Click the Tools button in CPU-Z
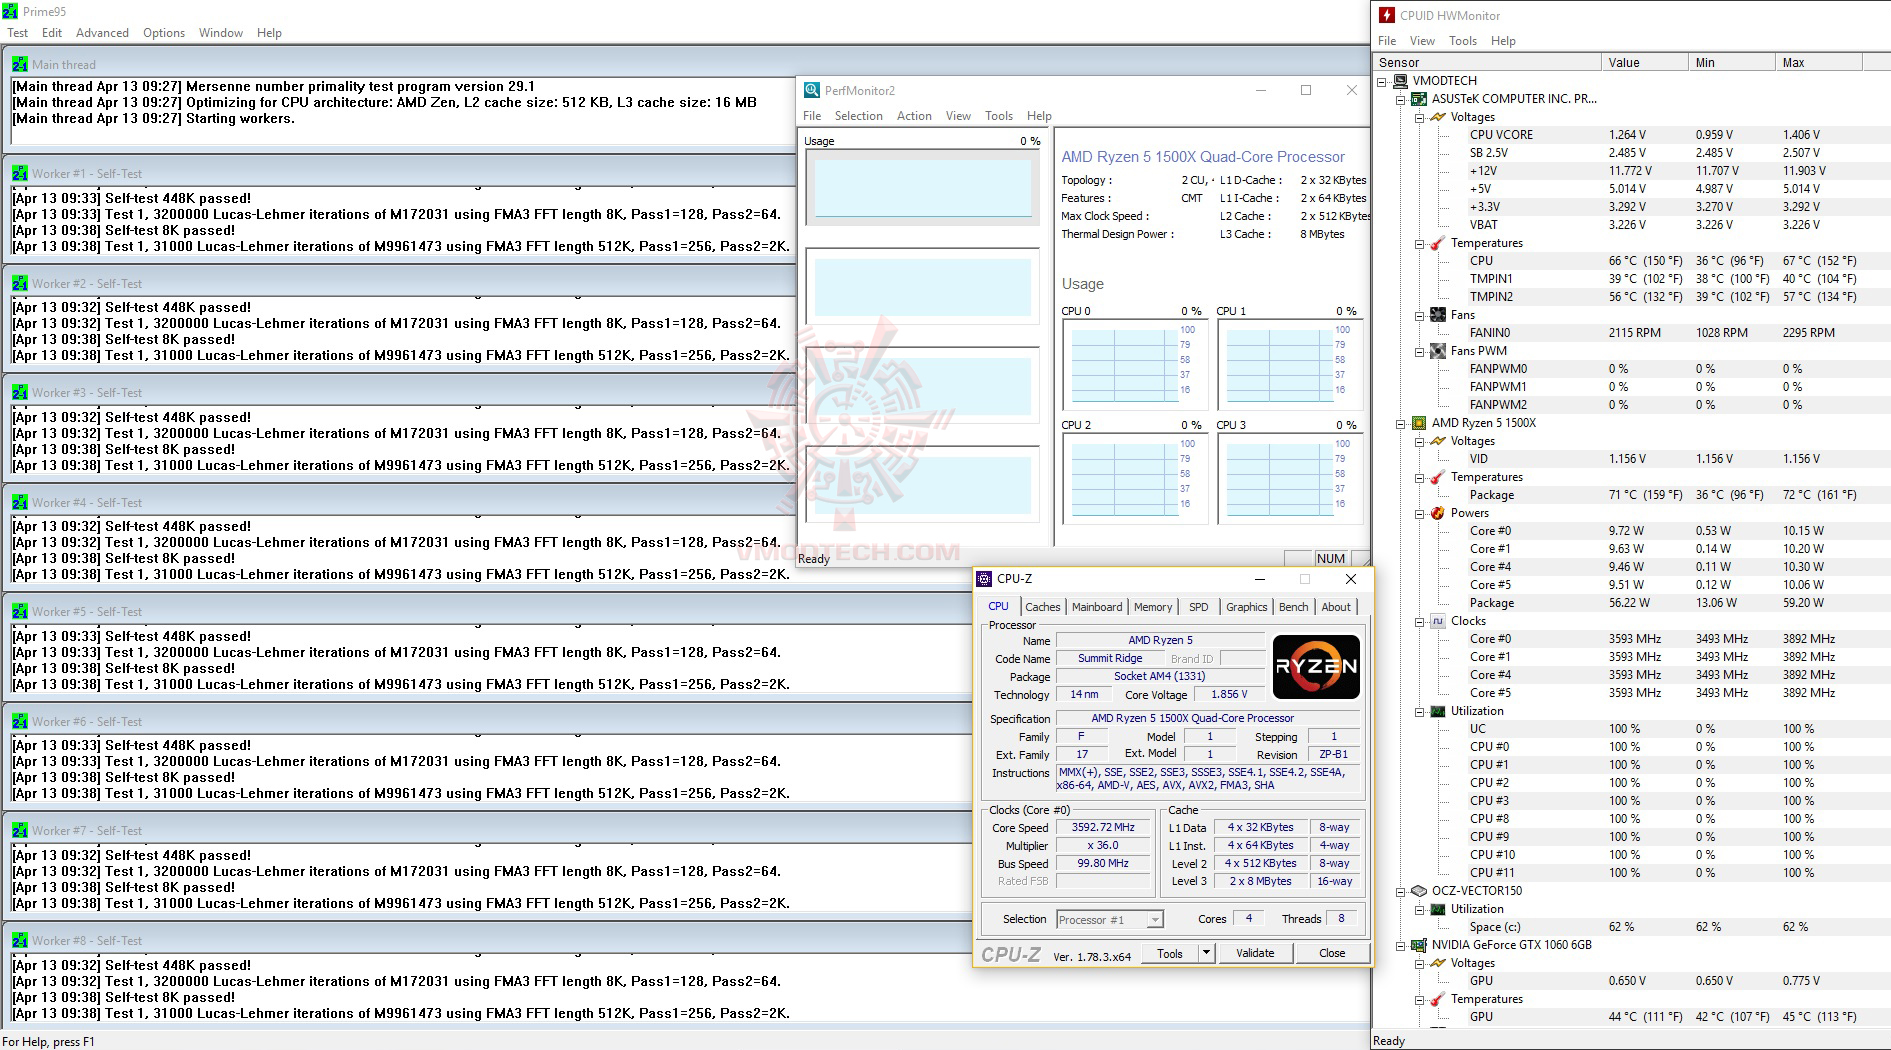 (x=1170, y=953)
